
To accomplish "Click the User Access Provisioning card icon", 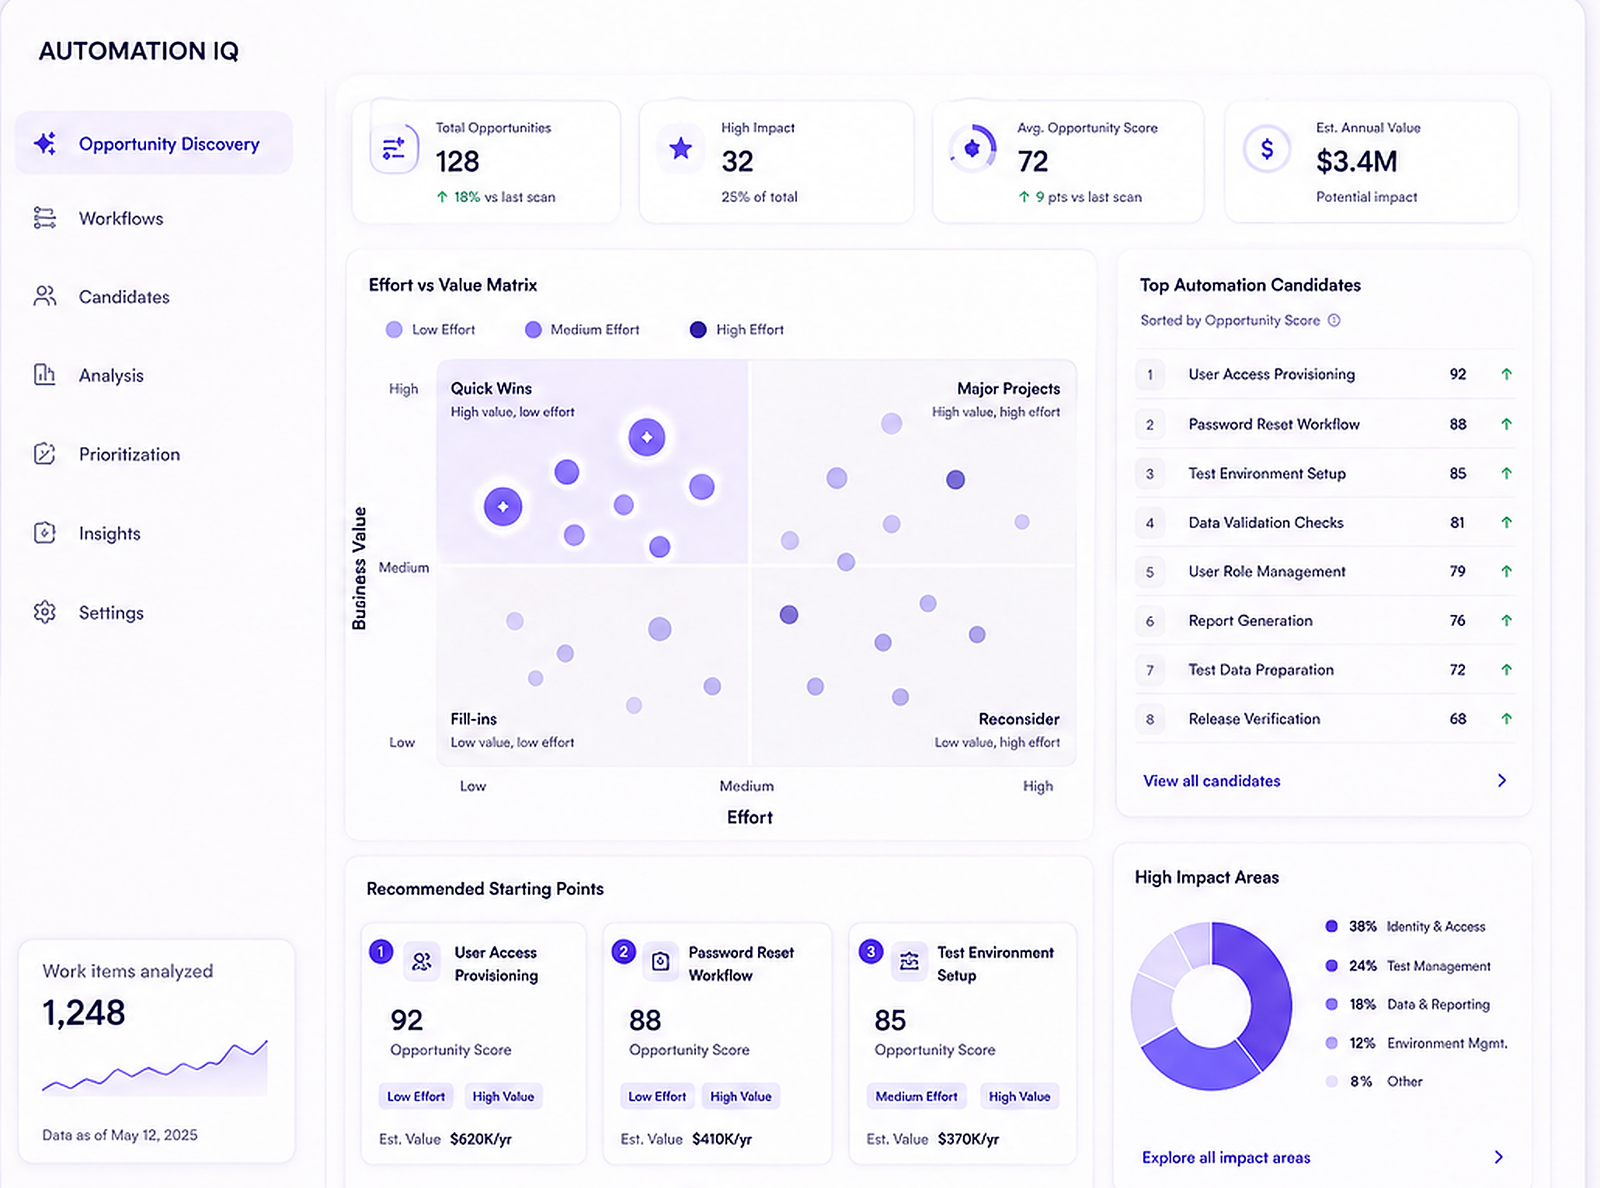I will [x=422, y=961].
